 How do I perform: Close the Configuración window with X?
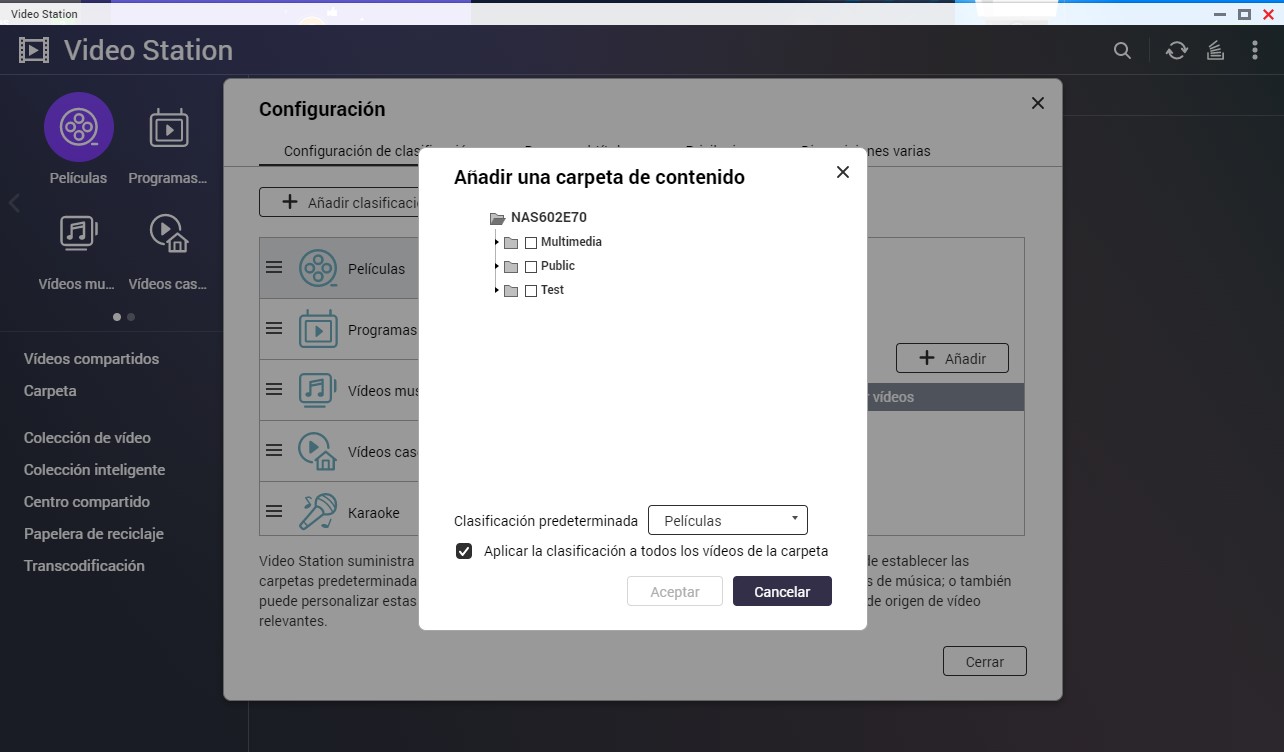coord(1037,103)
